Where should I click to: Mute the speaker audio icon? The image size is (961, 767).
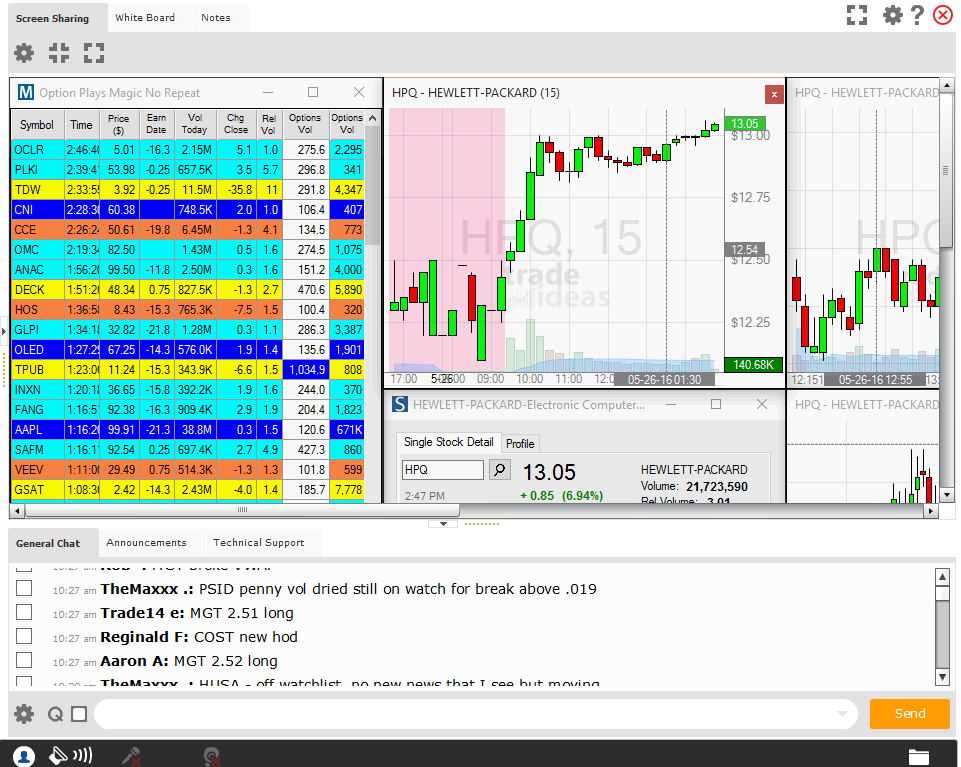[x=70, y=755]
